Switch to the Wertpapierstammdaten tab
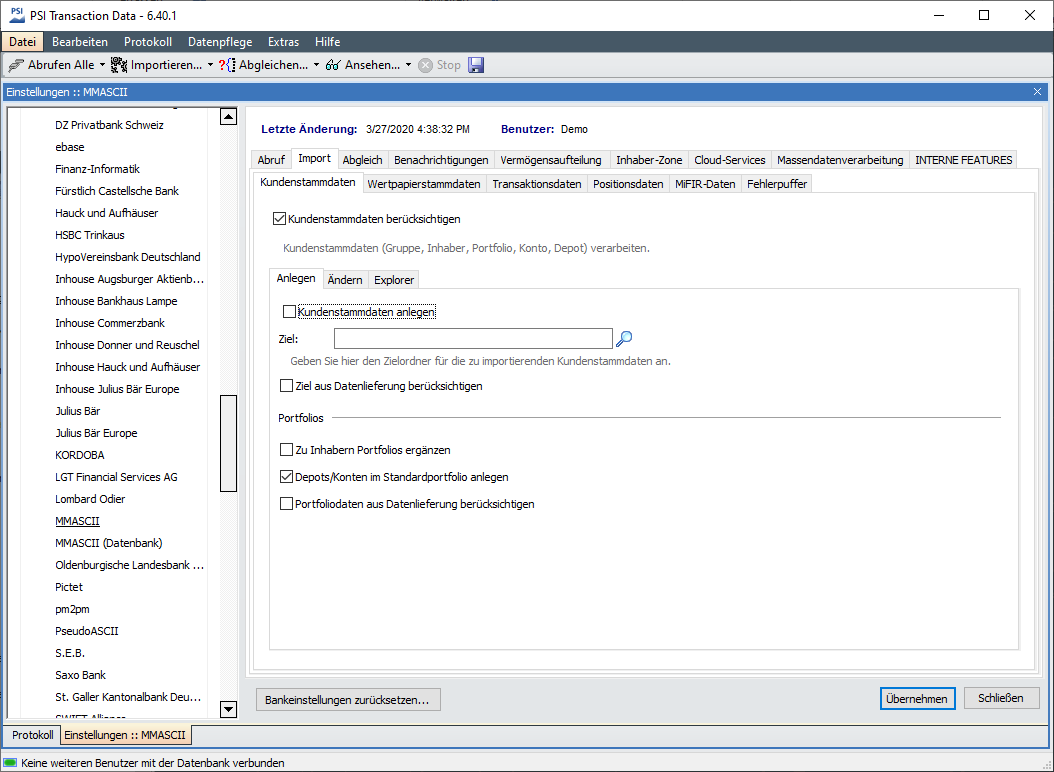 point(424,184)
